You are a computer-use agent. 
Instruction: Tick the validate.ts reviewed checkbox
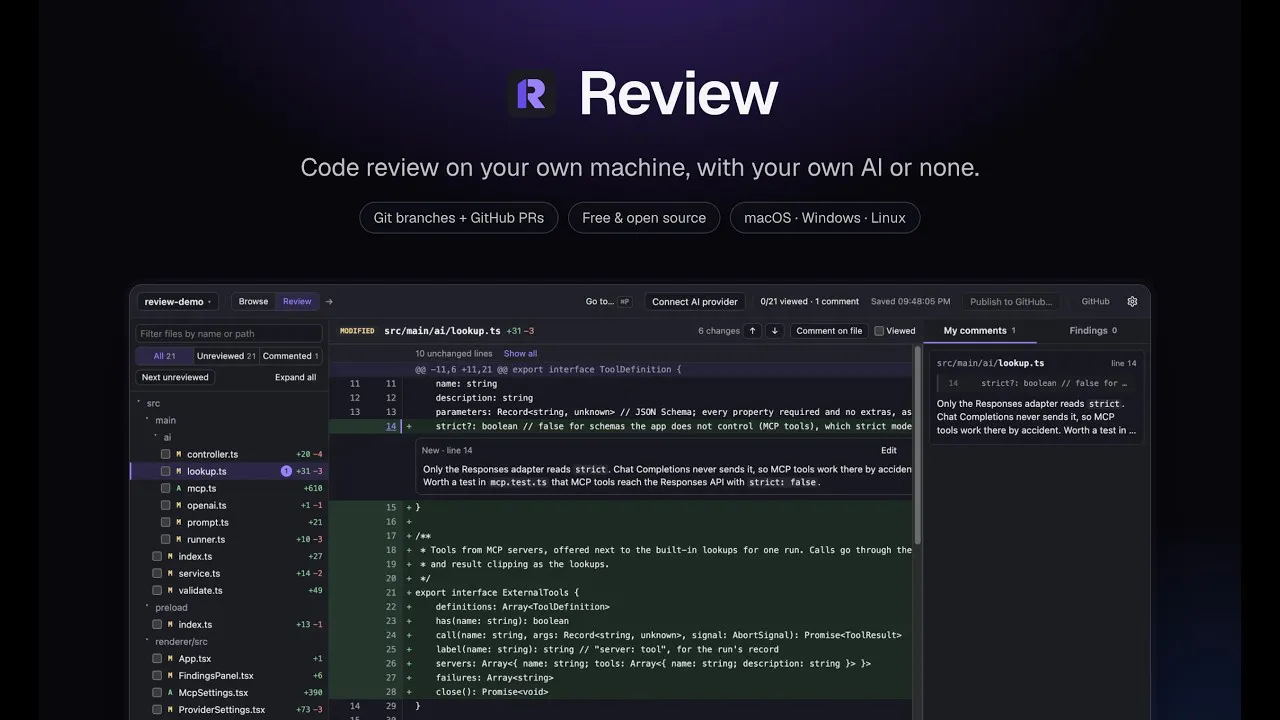(157, 590)
